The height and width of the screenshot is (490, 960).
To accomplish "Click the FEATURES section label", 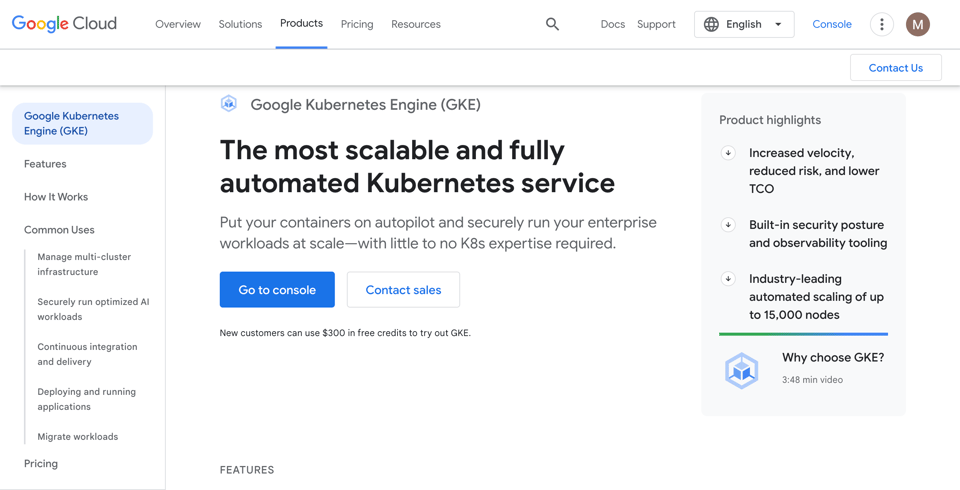I will pos(247,470).
